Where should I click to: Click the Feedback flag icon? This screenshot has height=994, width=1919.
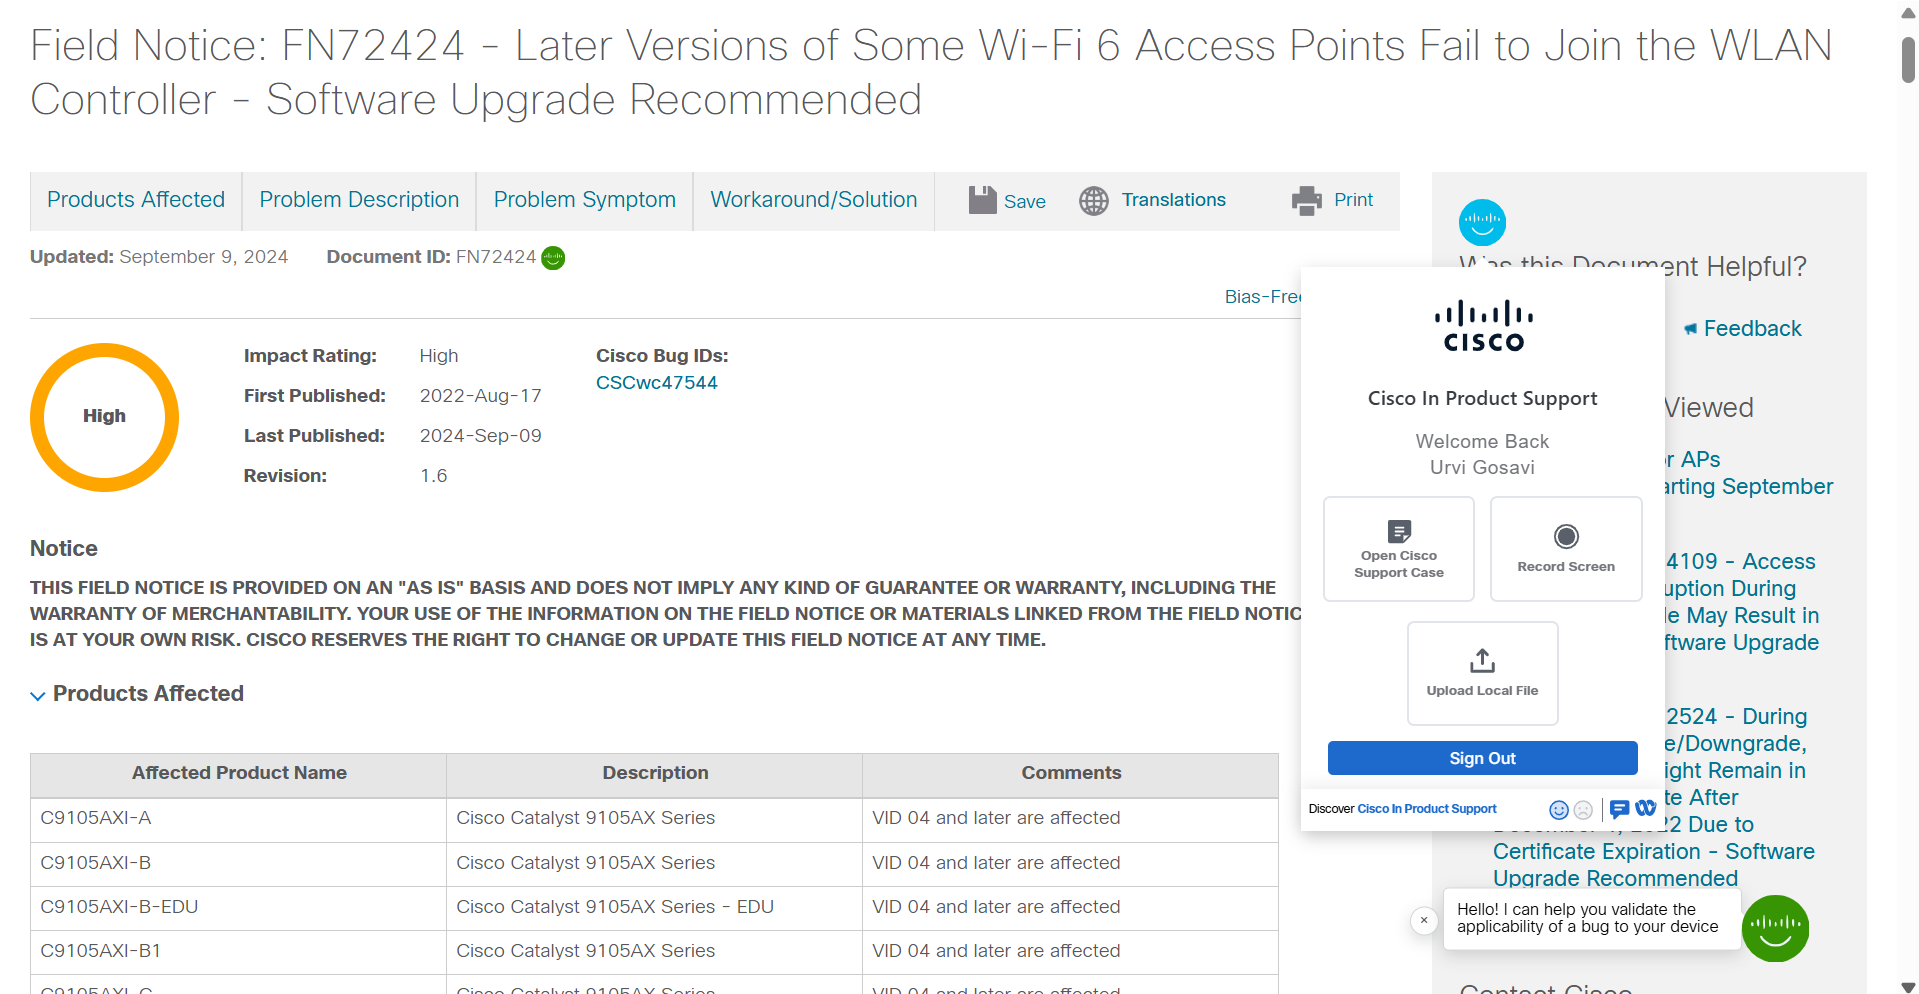(1690, 328)
